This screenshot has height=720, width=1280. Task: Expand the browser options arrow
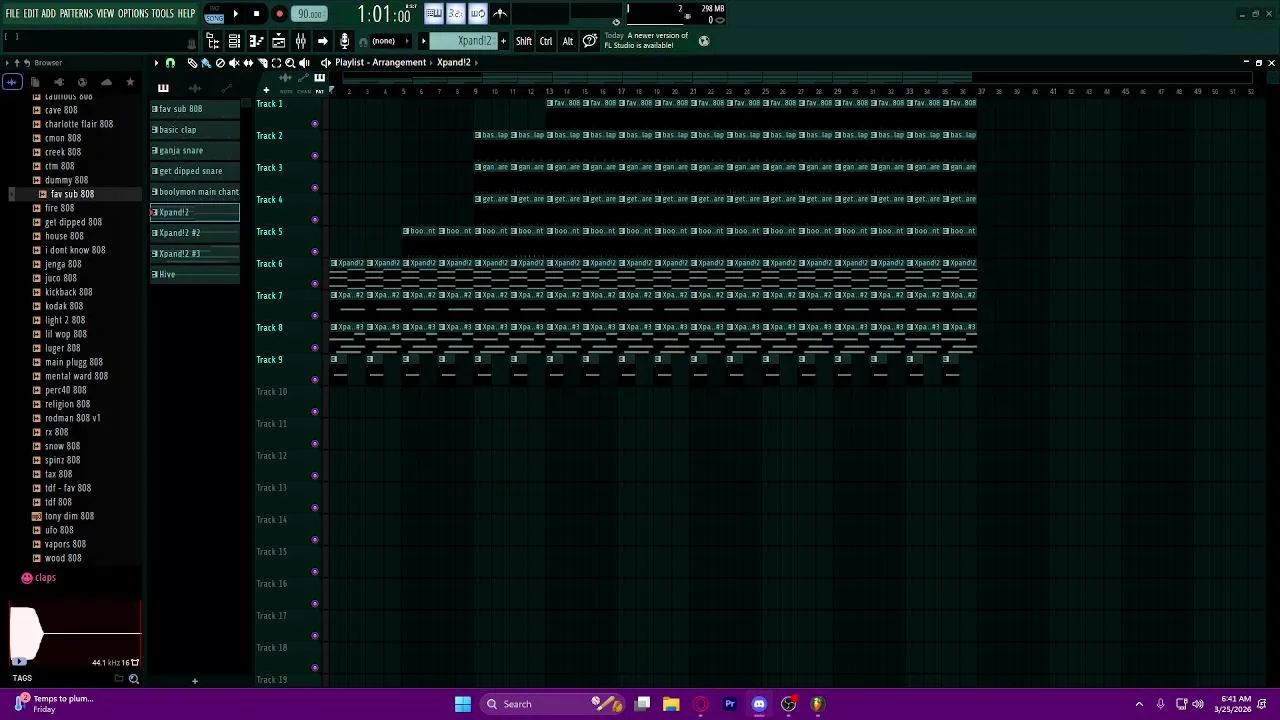(7, 63)
